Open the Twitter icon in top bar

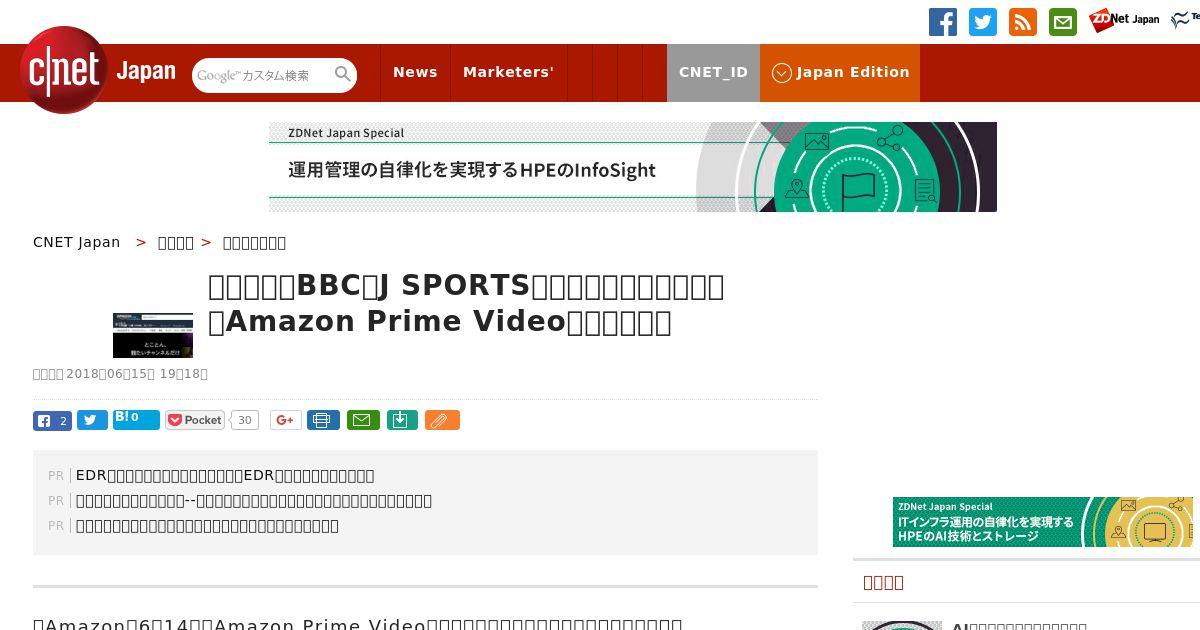(983, 22)
